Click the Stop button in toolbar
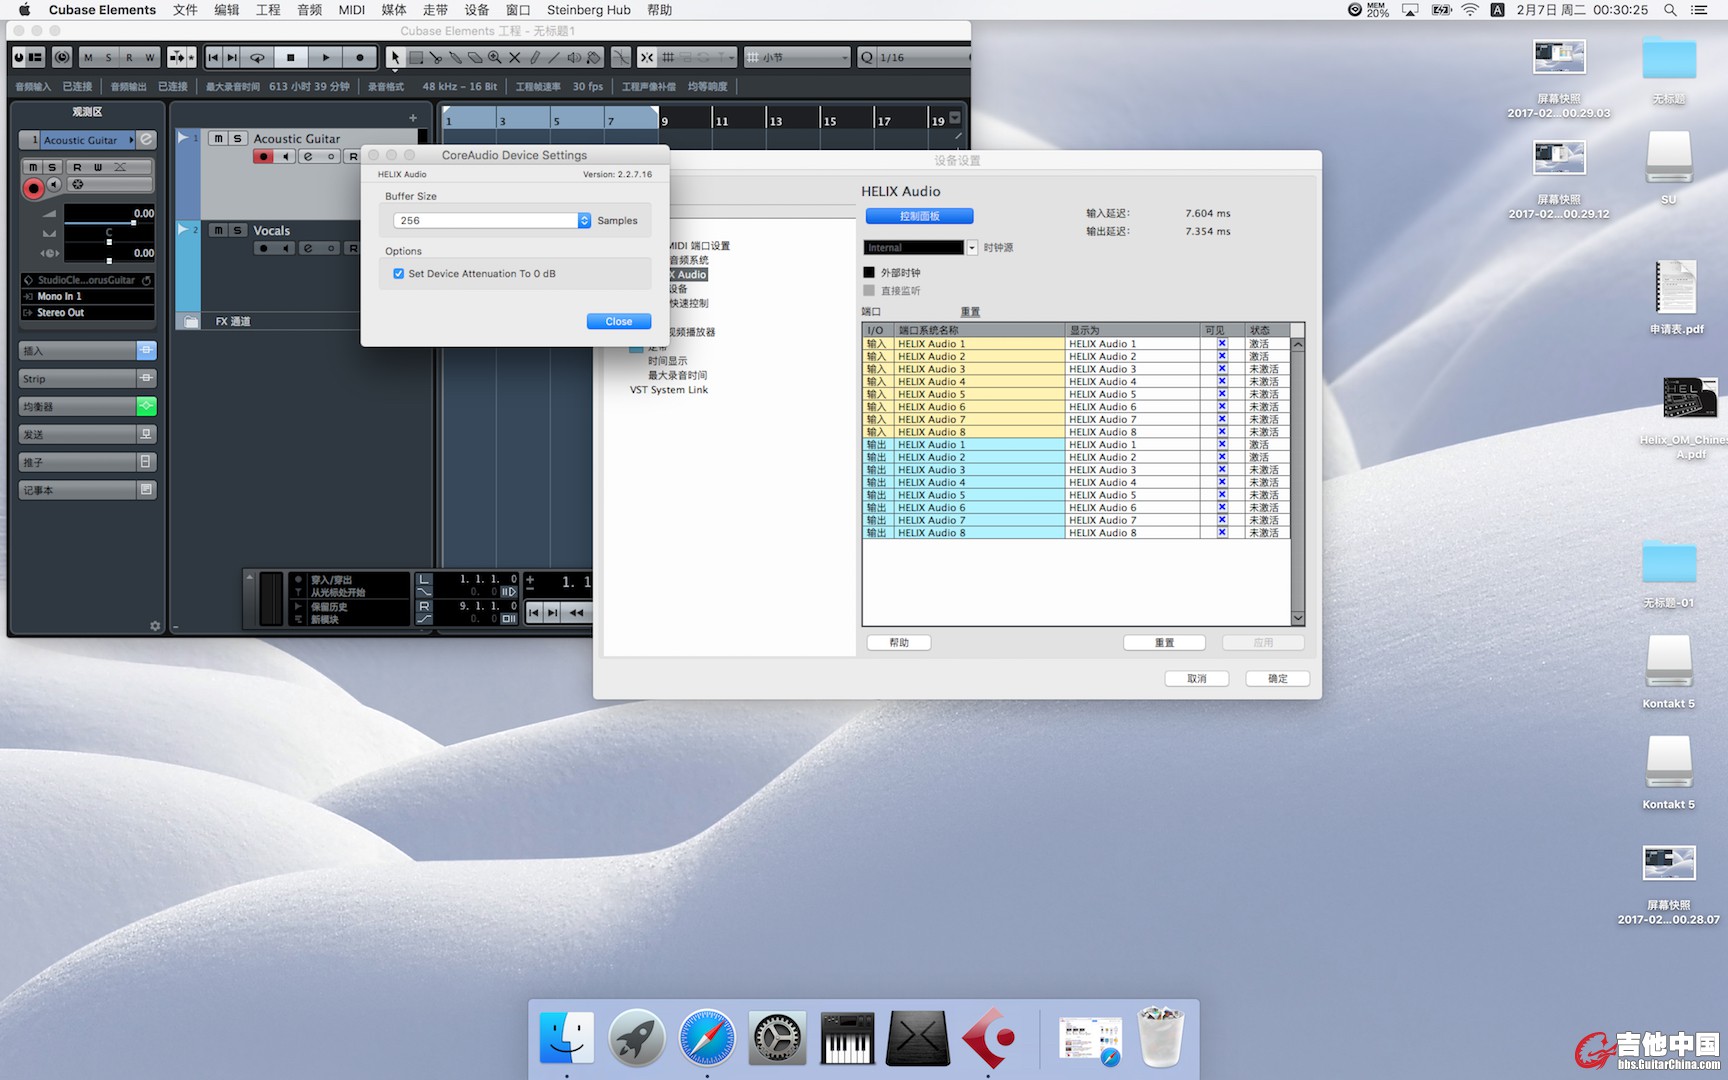This screenshot has width=1728, height=1080. pyautogui.click(x=291, y=58)
